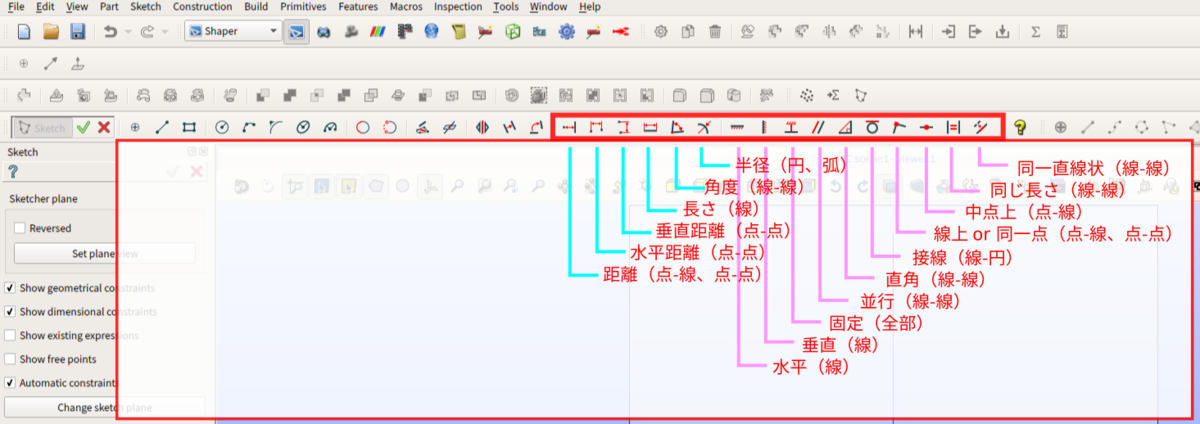This screenshot has height=424, width=1200.
Task: Select the Vertical distance constraint icon
Action: click(x=623, y=127)
